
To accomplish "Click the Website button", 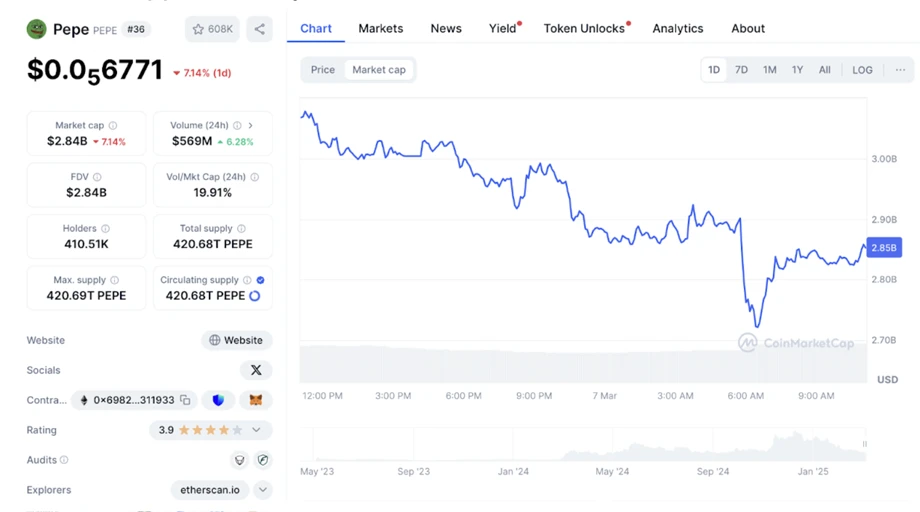I will point(237,340).
